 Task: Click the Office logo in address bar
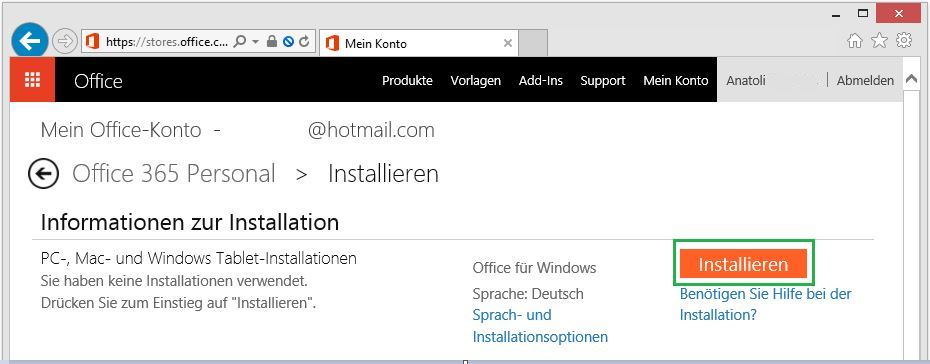[93, 41]
